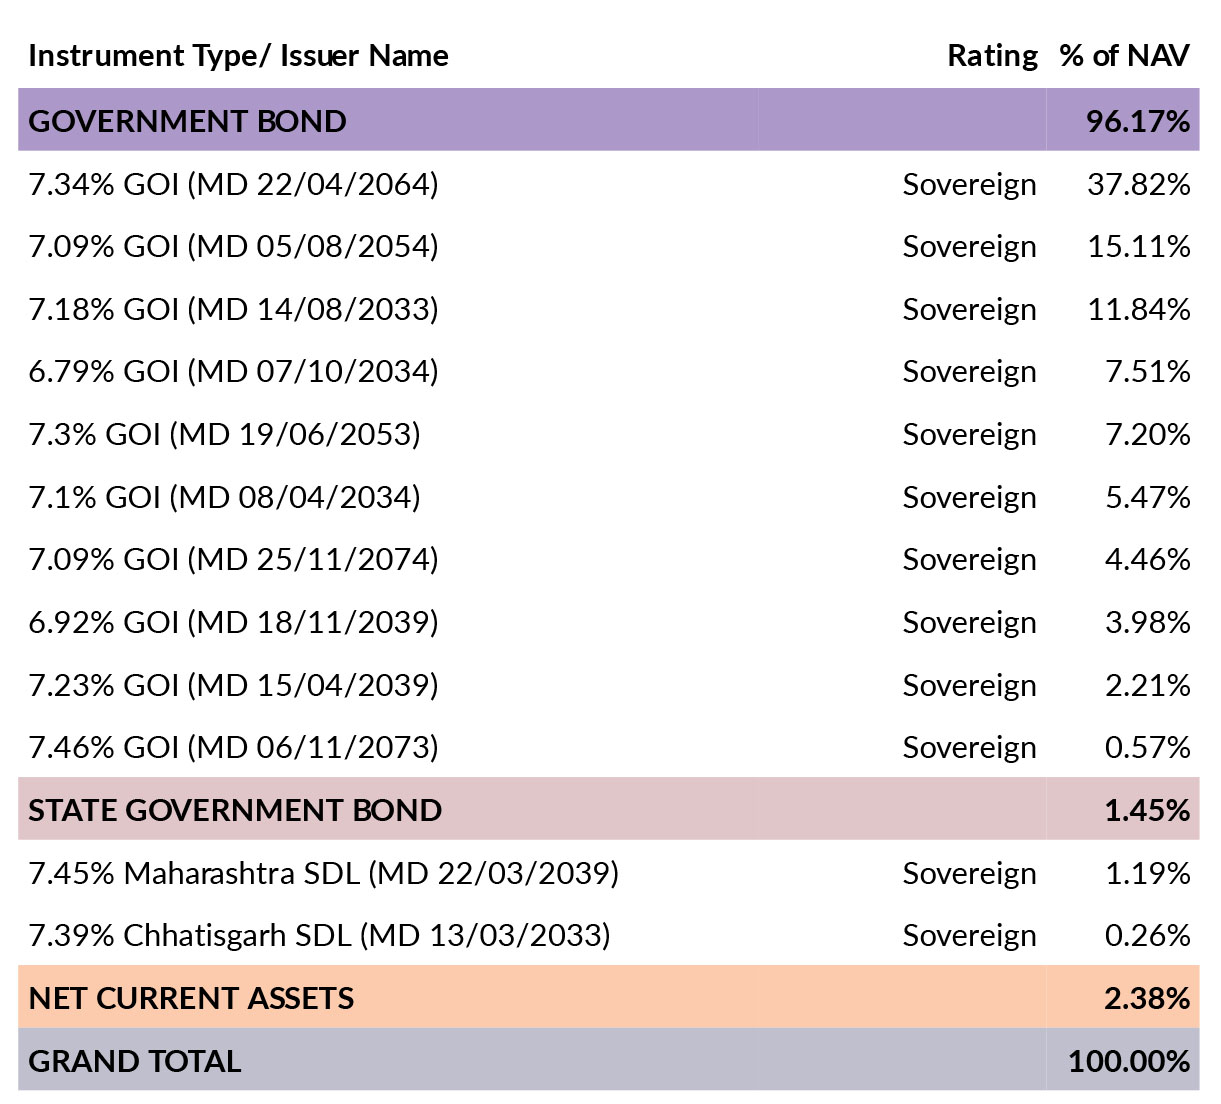Click Sovereign rating for 7.46% GOI 2073

pos(970,748)
